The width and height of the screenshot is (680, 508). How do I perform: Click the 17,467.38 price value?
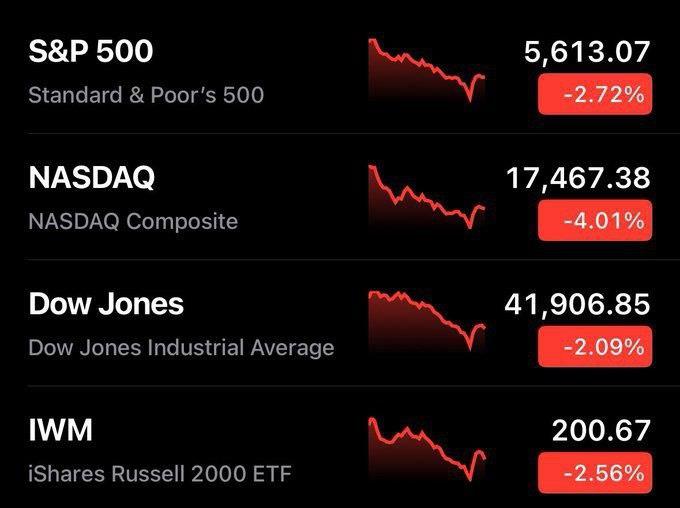coord(579,178)
